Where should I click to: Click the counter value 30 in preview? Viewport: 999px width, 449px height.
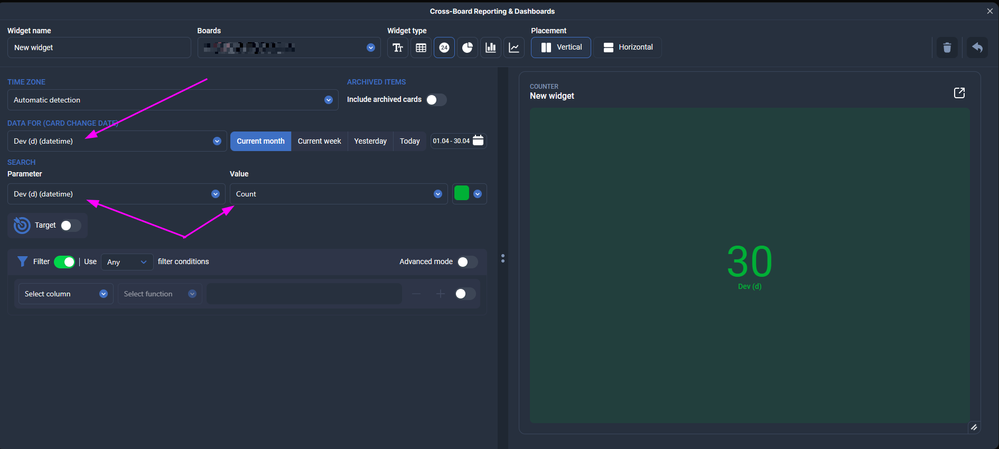pos(750,261)
